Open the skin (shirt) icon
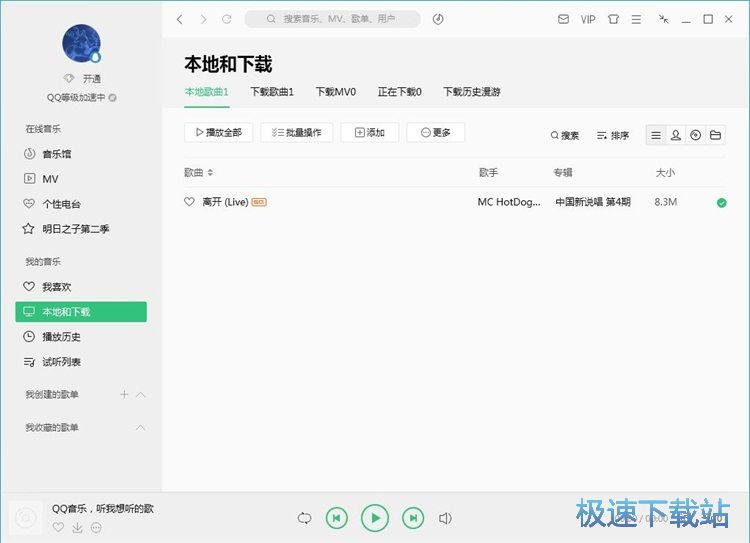This screenshot has height=543, width=750. pos(613,19)
